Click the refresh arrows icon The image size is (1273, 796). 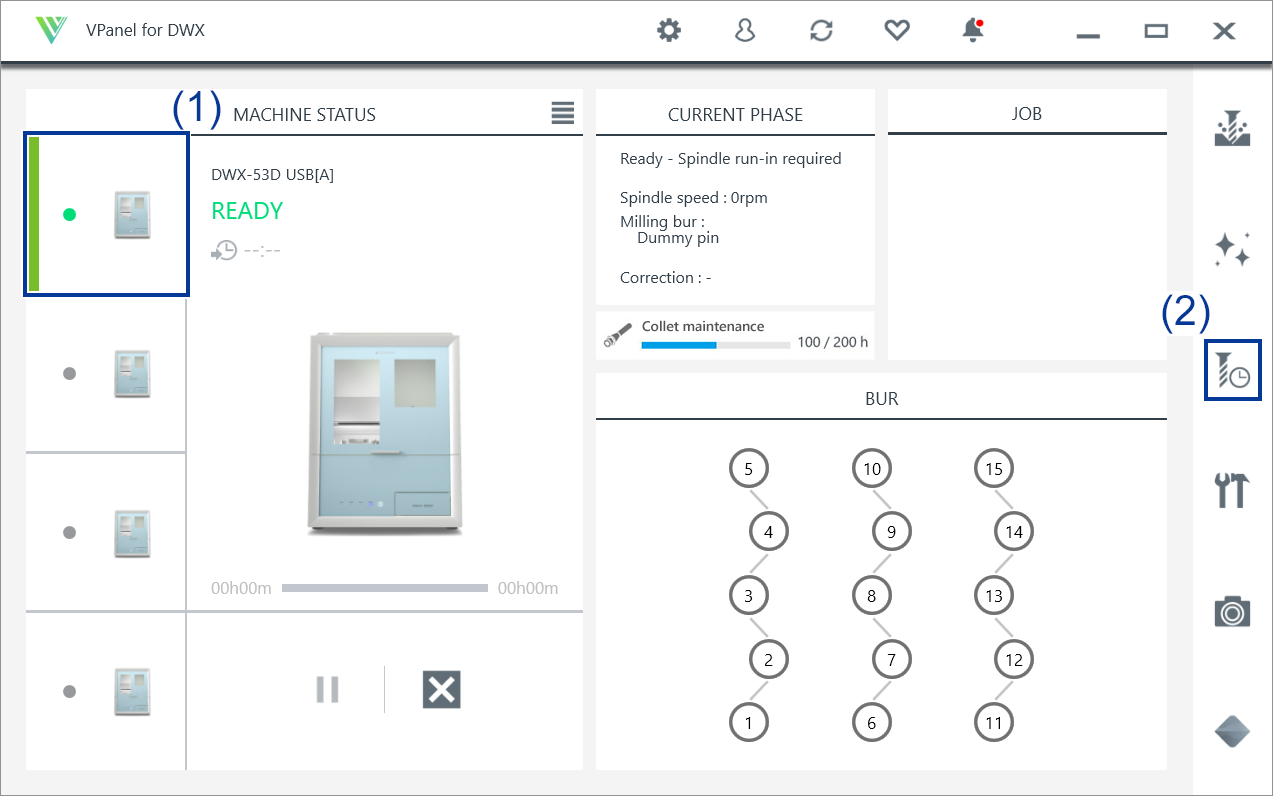(x=821, y=31)
